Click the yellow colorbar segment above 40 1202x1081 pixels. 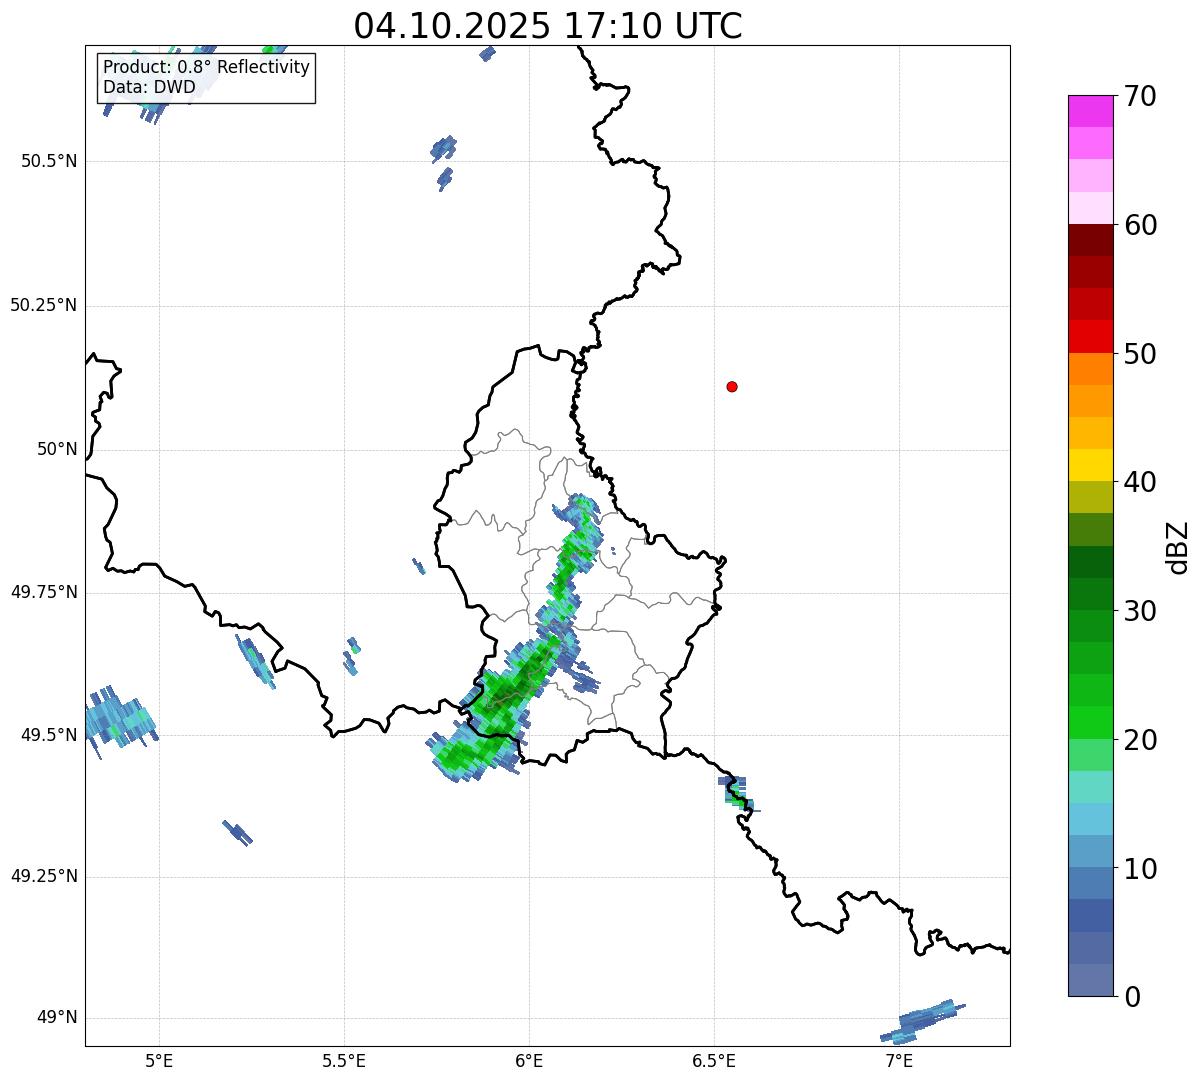[x=1091, y=466]
